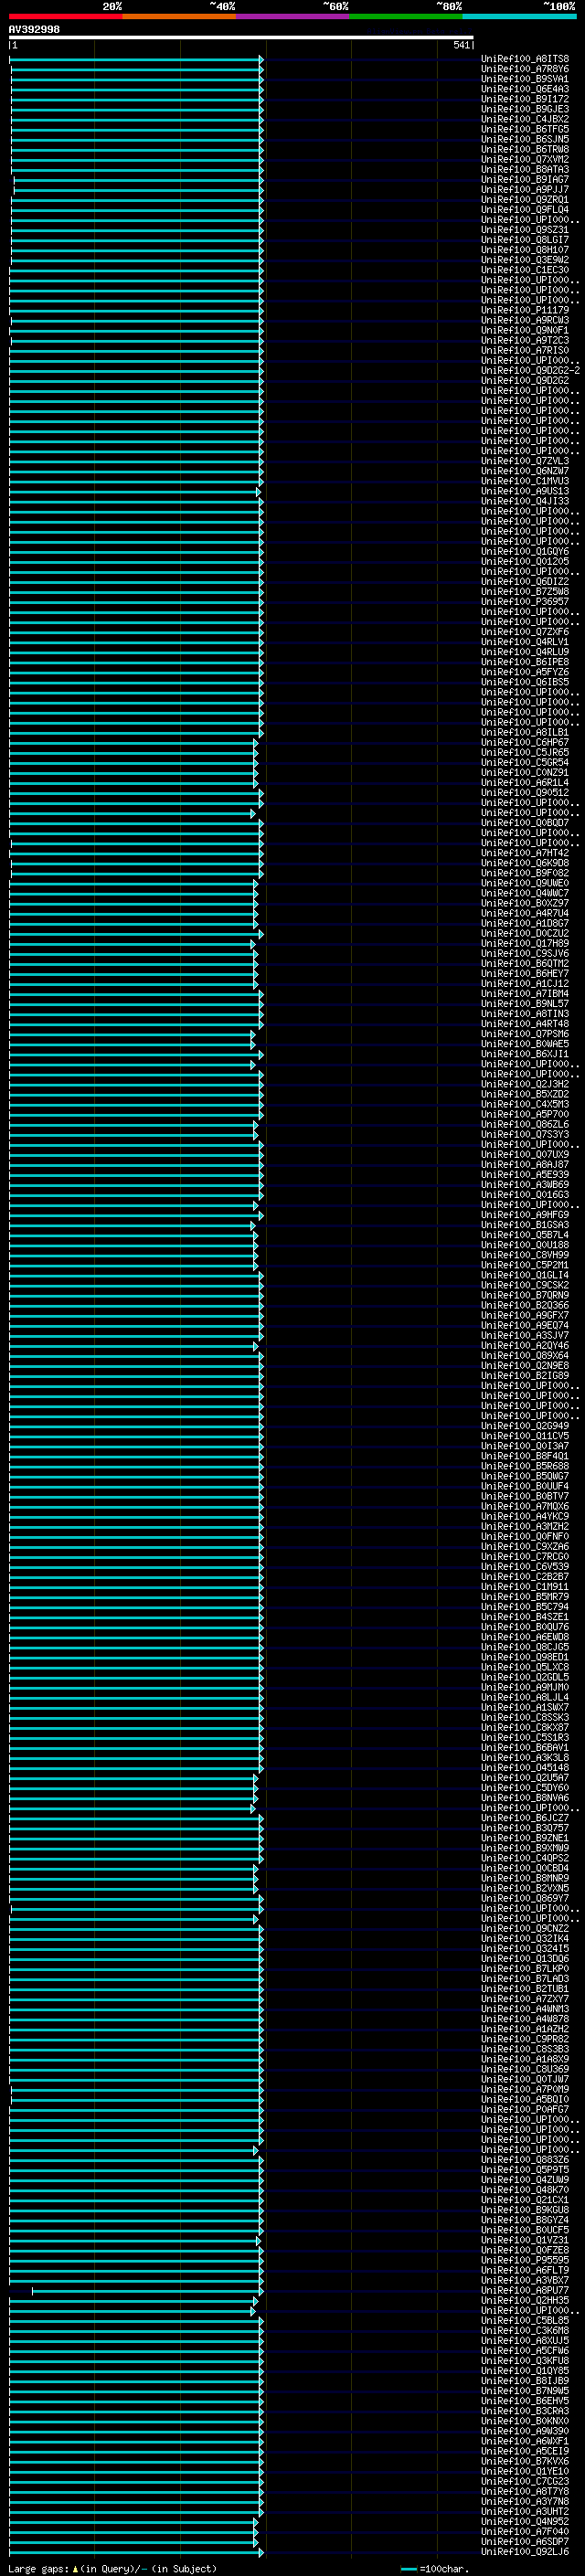585x2576 pixels.
Task: Click the green ~80% identity legend bar
Action: tap(406, 16)
